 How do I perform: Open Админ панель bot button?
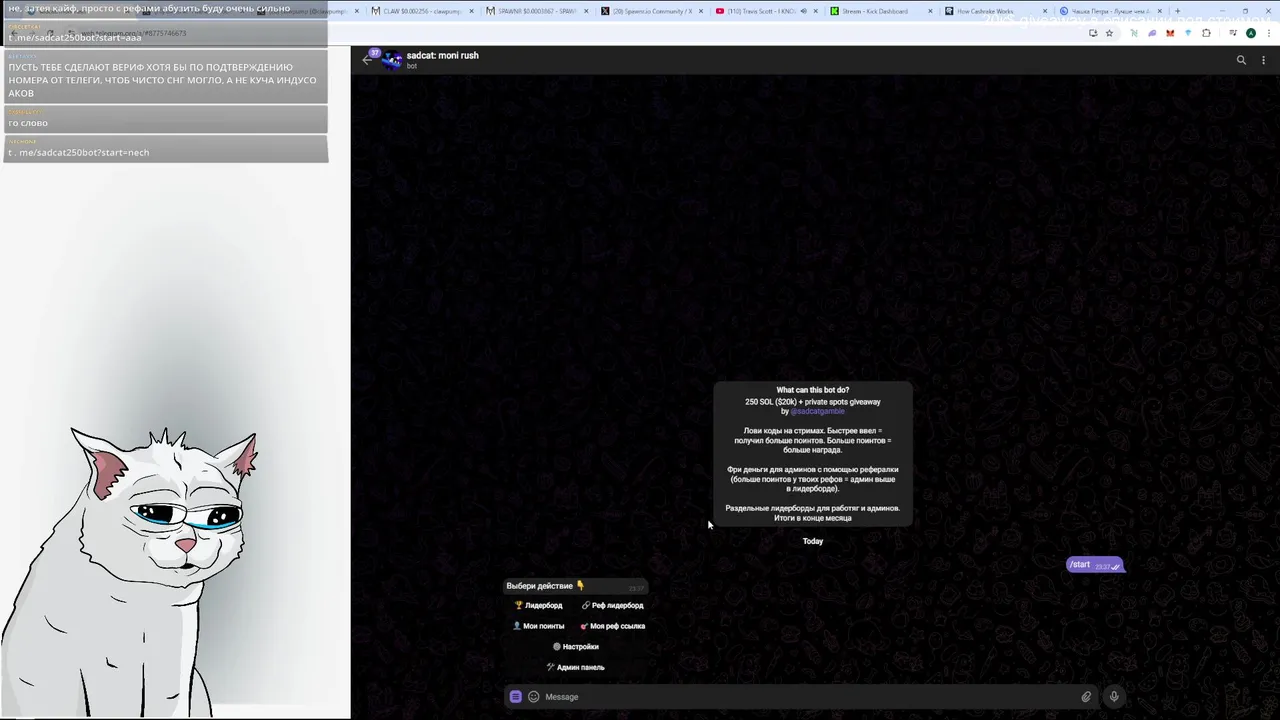576,667
